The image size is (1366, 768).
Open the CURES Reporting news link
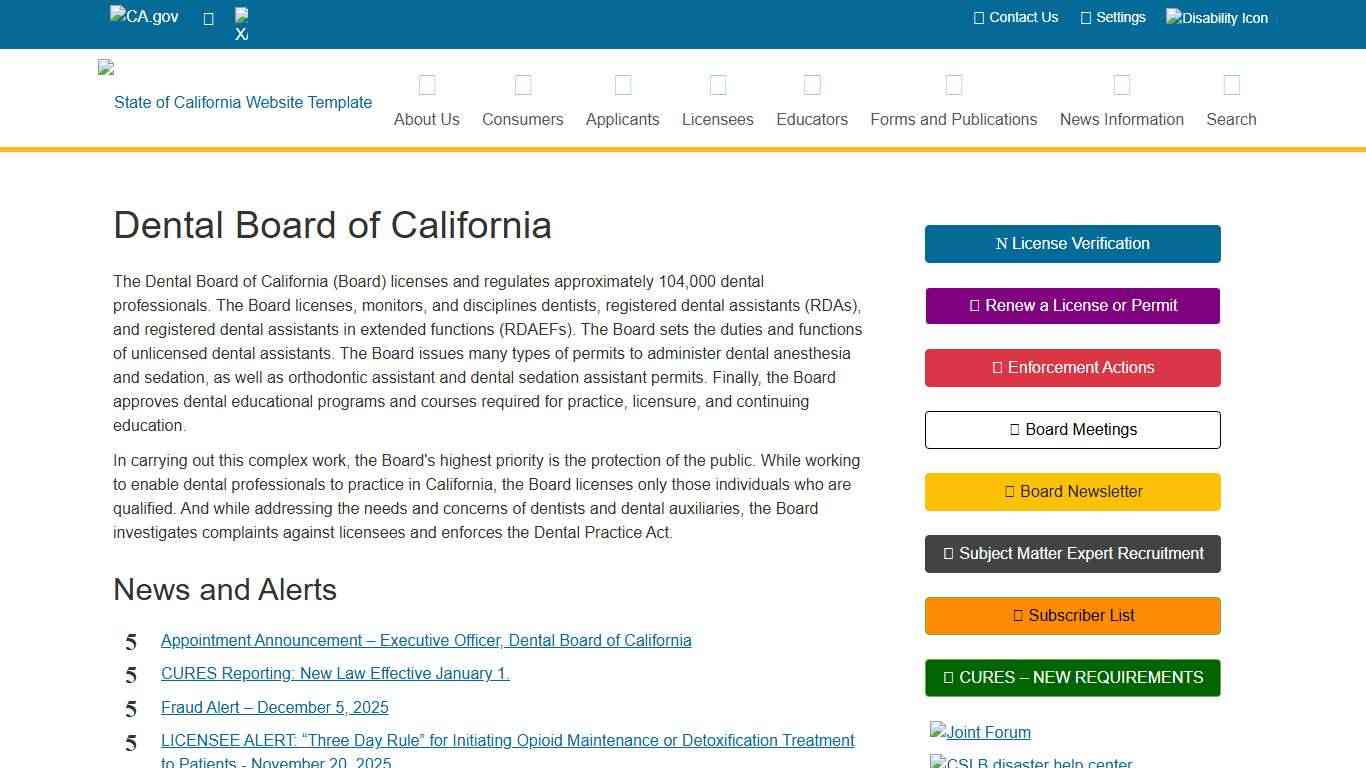point(334,673)
